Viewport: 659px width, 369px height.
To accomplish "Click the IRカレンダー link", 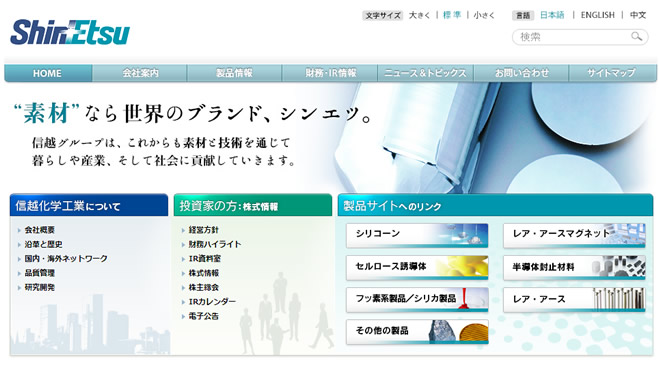I will (212, 302).
